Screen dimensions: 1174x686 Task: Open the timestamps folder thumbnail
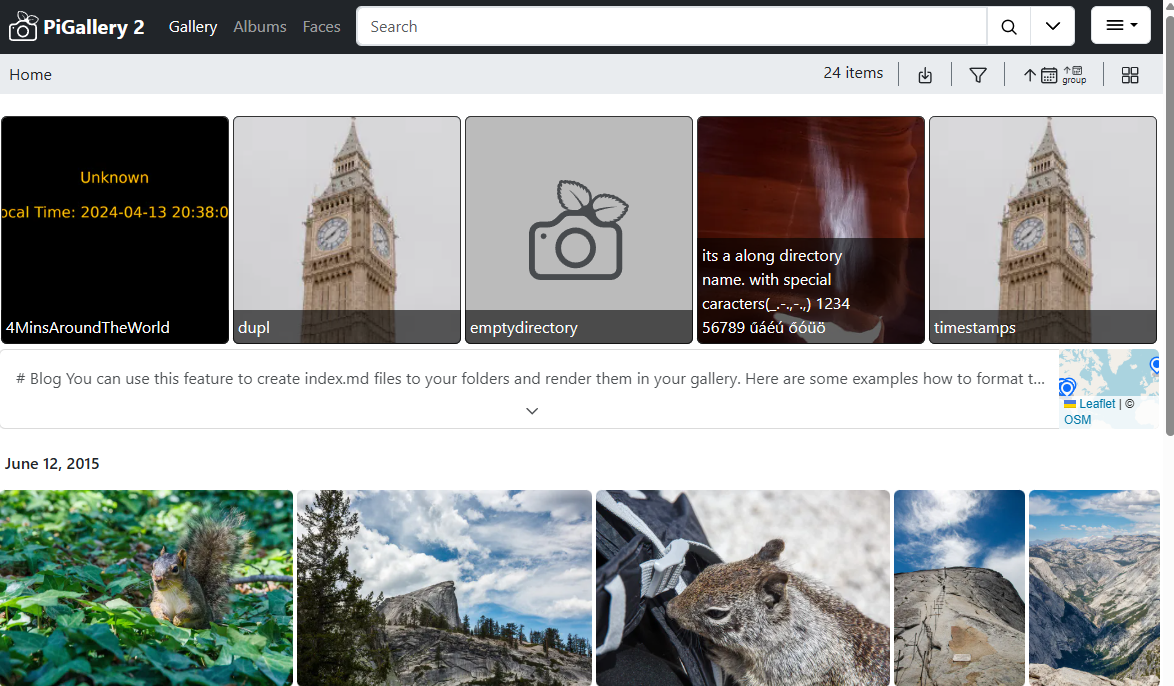1042,230
